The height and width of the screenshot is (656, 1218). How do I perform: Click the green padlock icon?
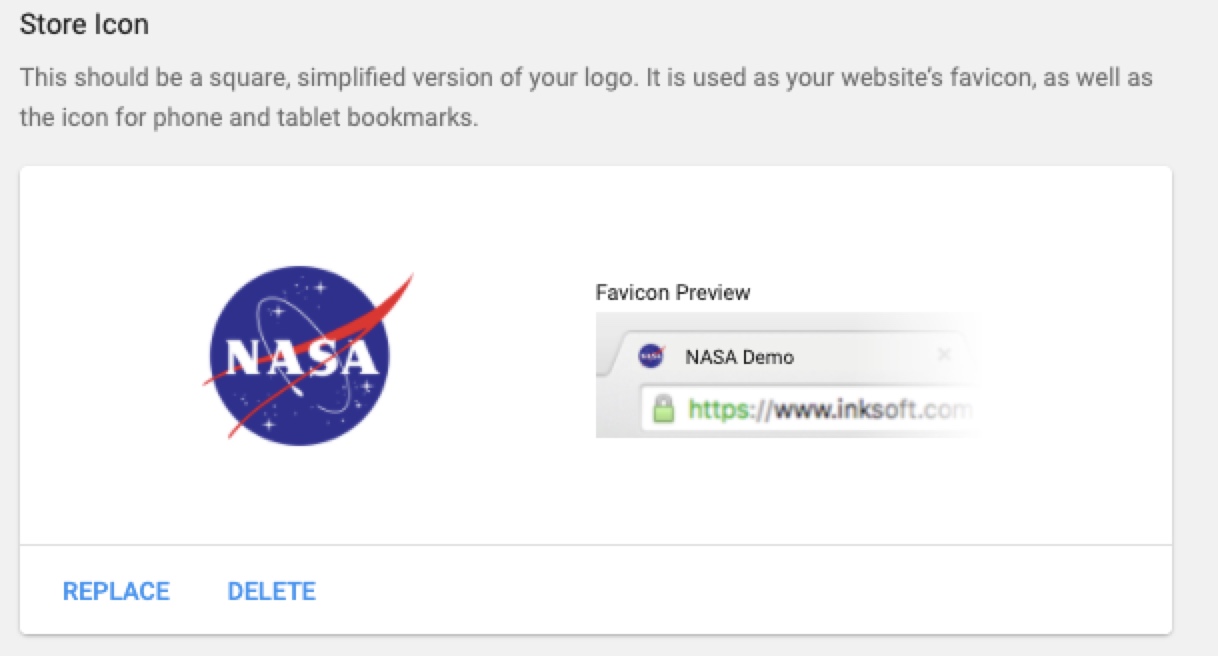(x=661, y=409)
